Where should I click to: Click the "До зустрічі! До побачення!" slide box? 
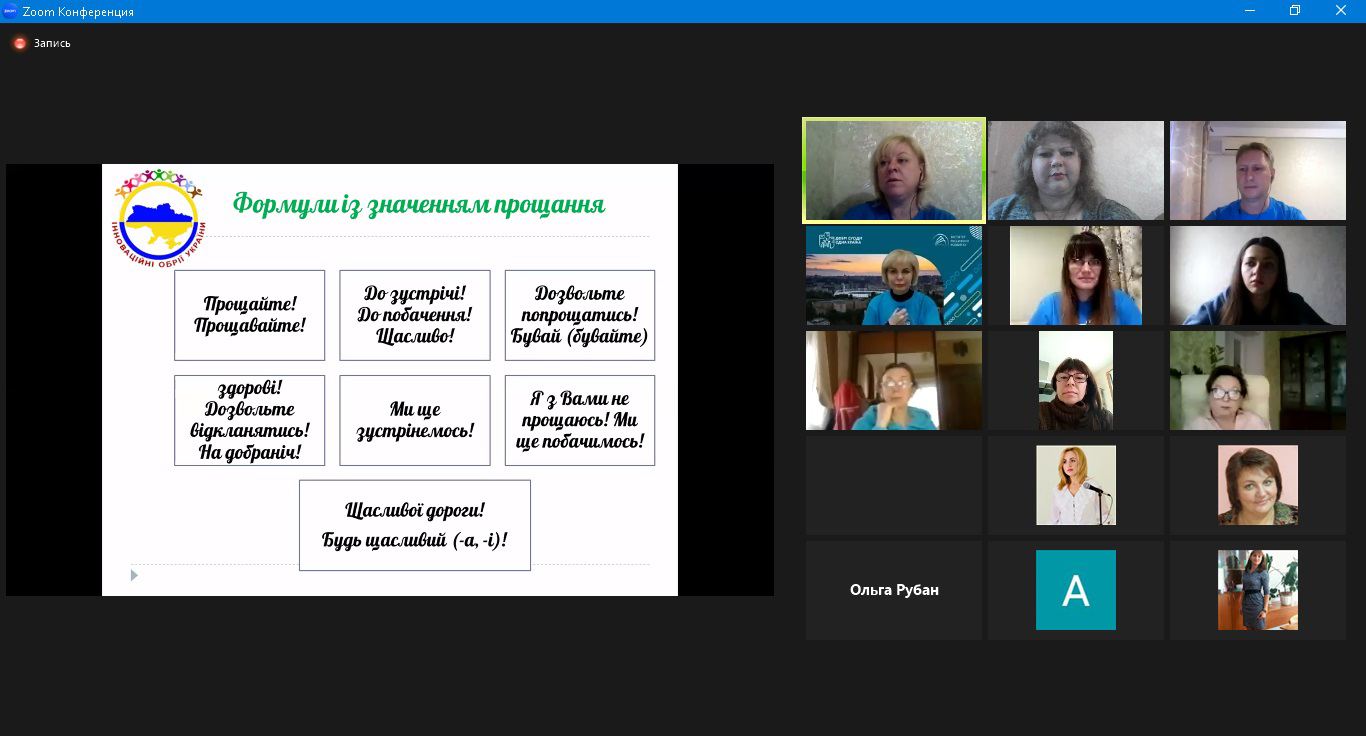pos(415,315)
